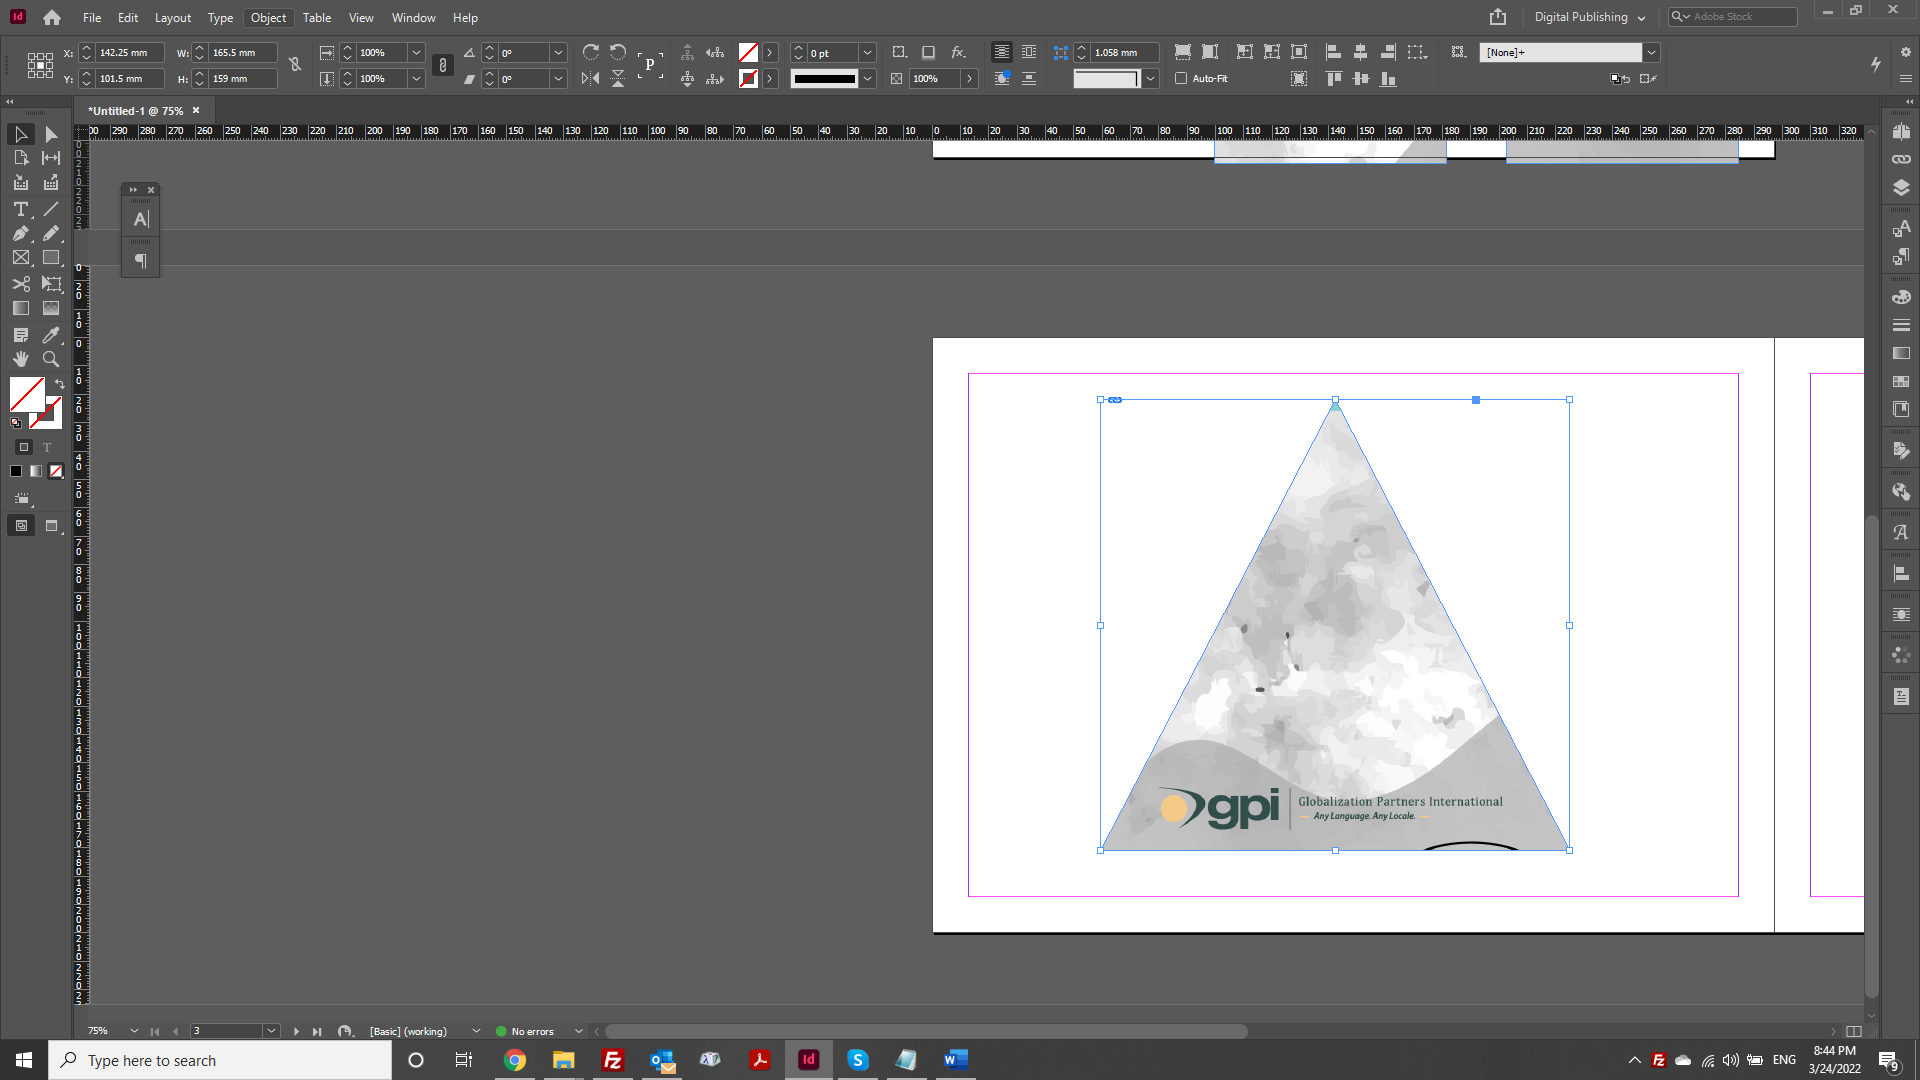Open the page number dropdown at the bottom
1920x1080 pixels.
[270, 1031]
